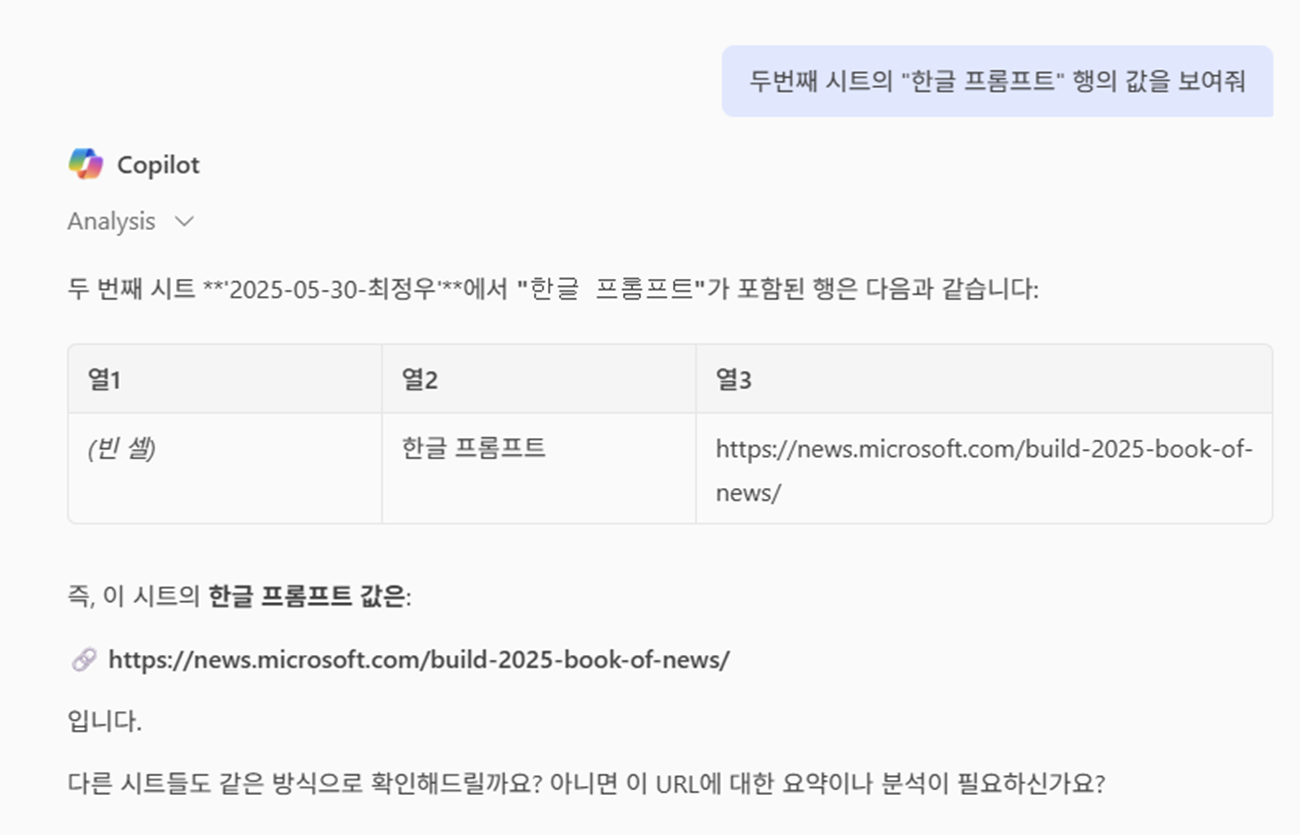
Task: Open the Analysis details label
Action: point(111,222)
